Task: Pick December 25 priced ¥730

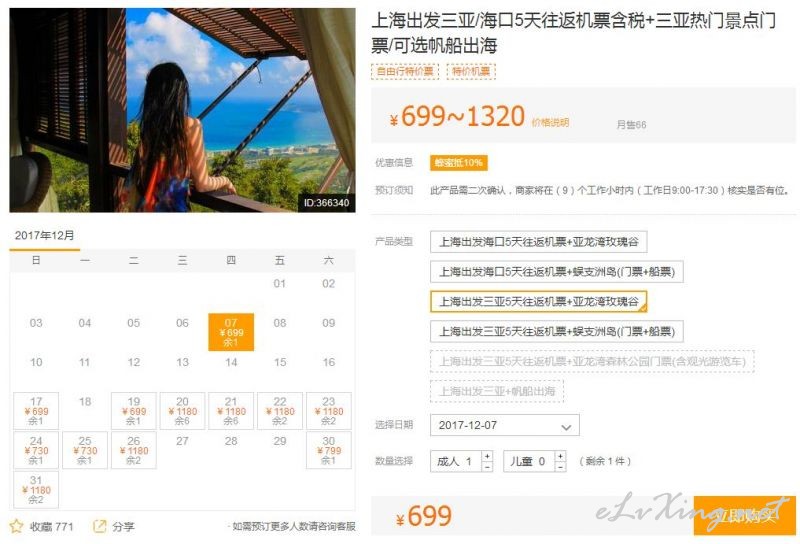Action: [x=85, y=450]
